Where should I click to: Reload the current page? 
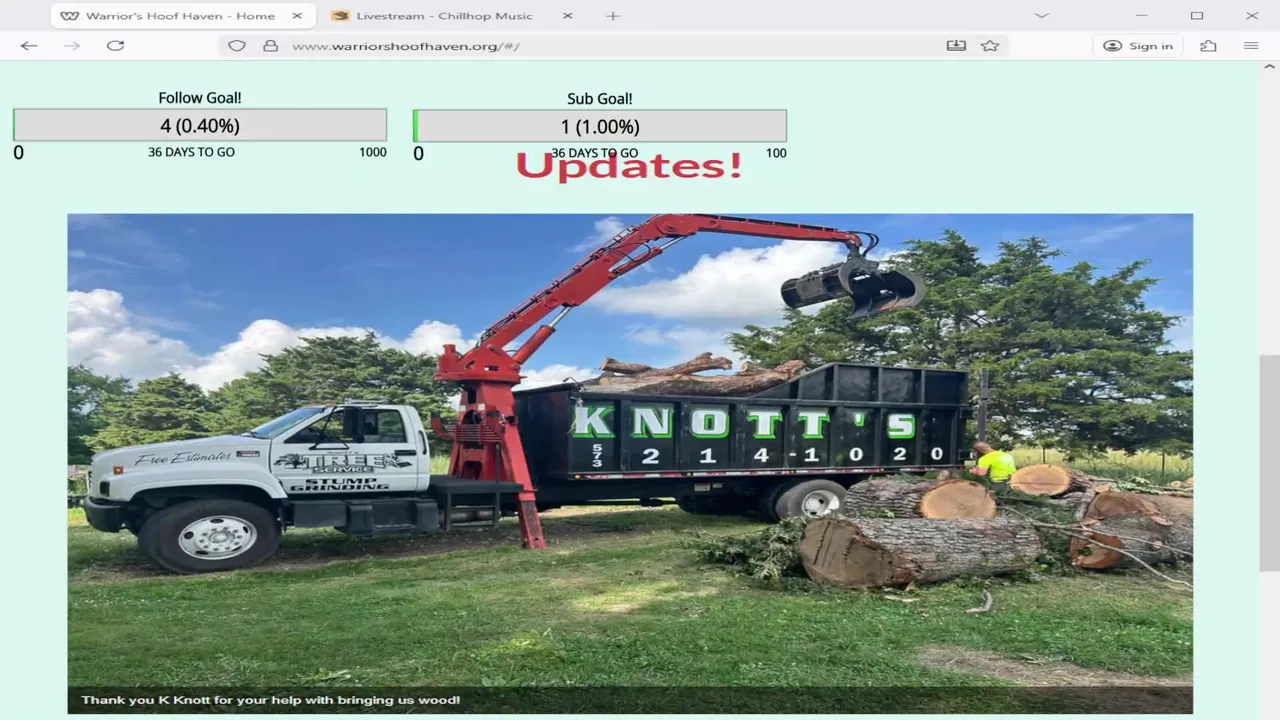click(x=115, y=46)
